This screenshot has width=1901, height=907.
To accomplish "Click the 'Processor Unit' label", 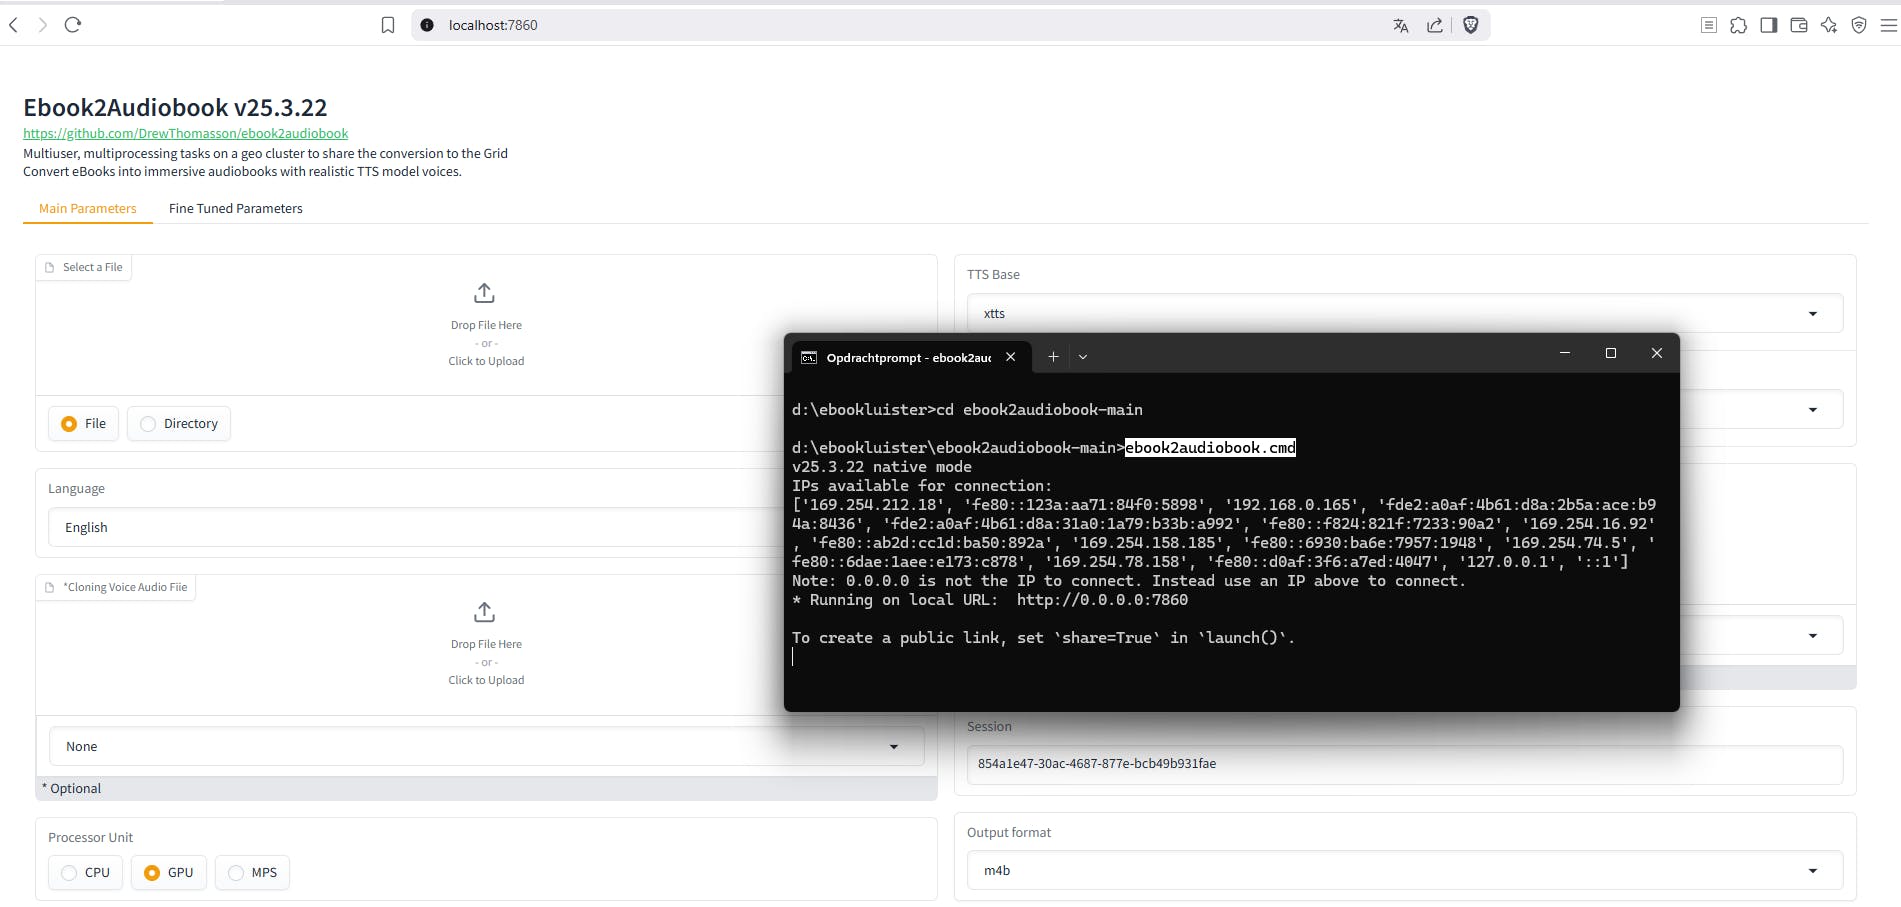I will [x=90, y=838].
